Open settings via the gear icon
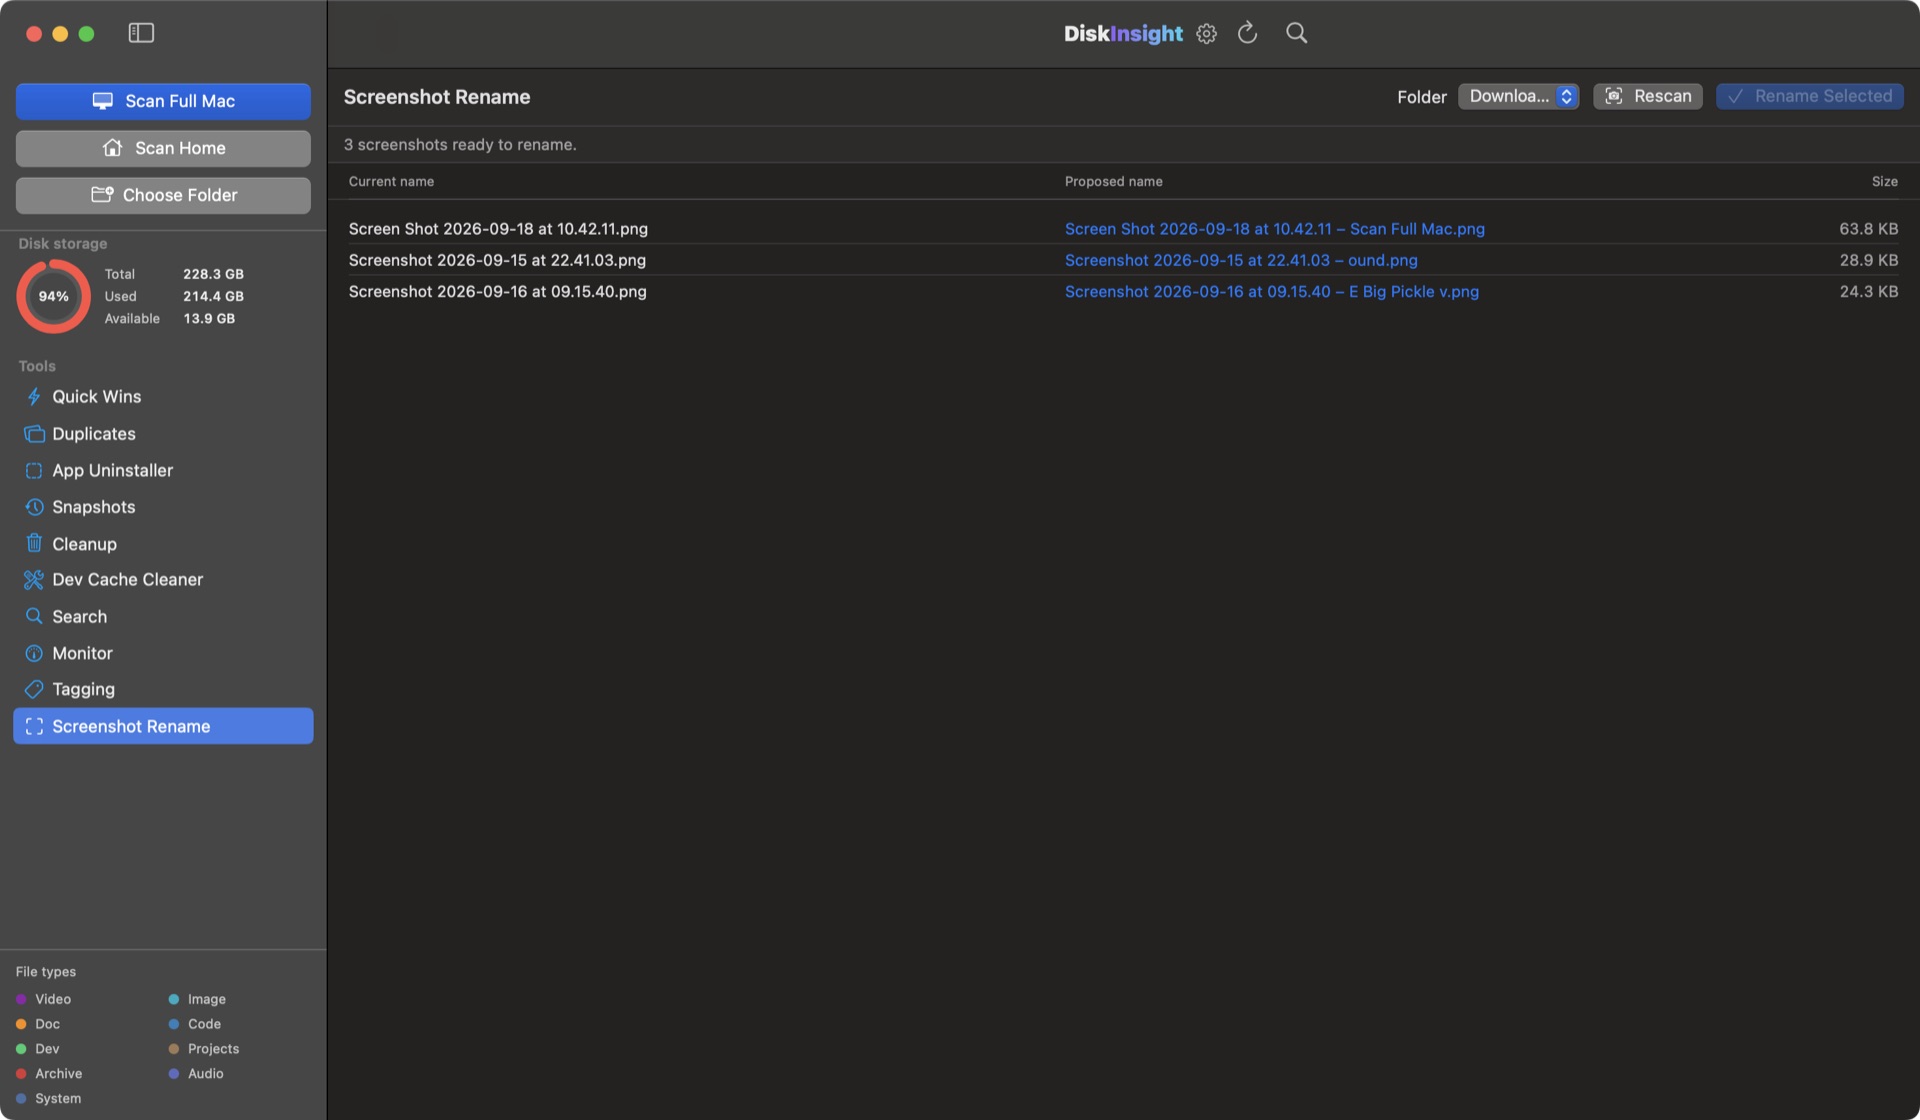 (x=1206, y=33)
